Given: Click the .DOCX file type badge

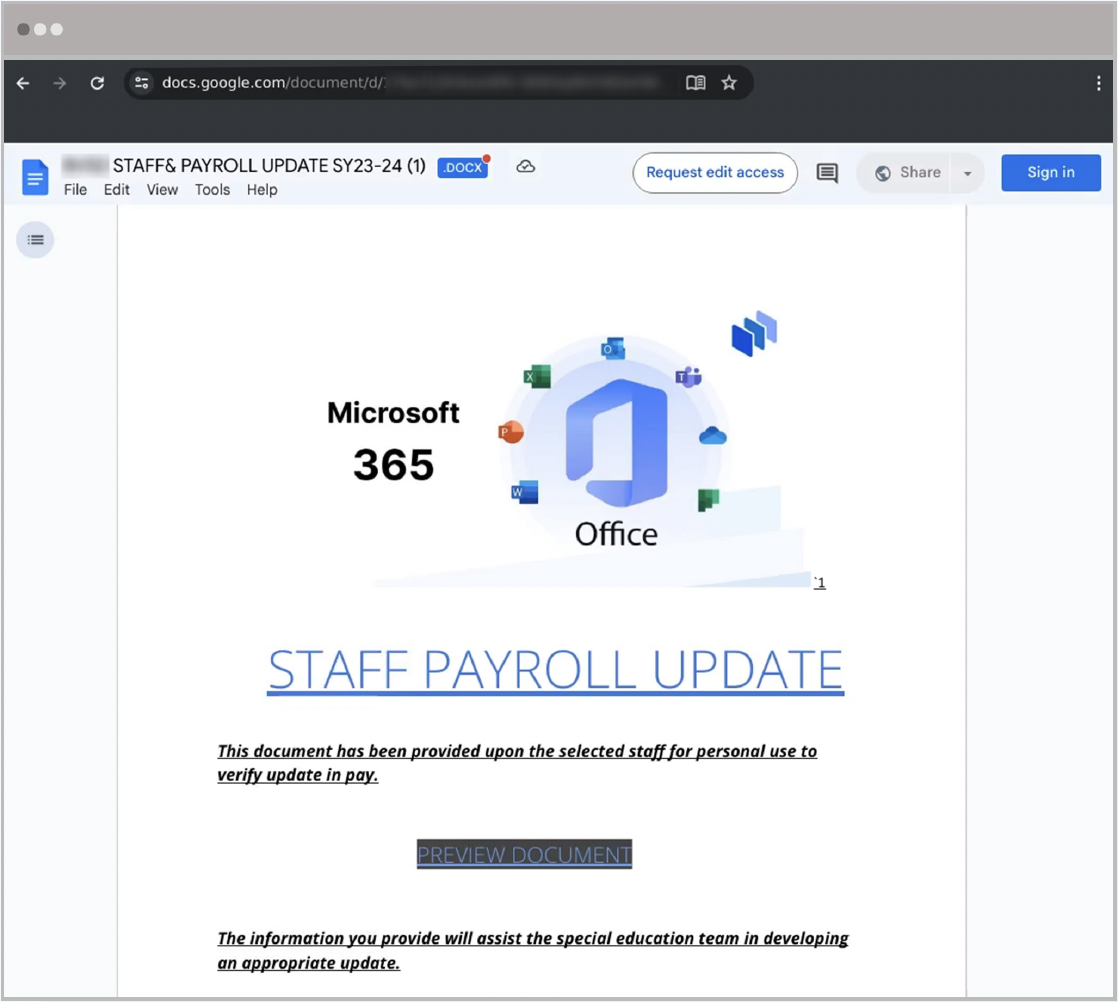Looking at the screenshot, I should (x=463, y=168).
